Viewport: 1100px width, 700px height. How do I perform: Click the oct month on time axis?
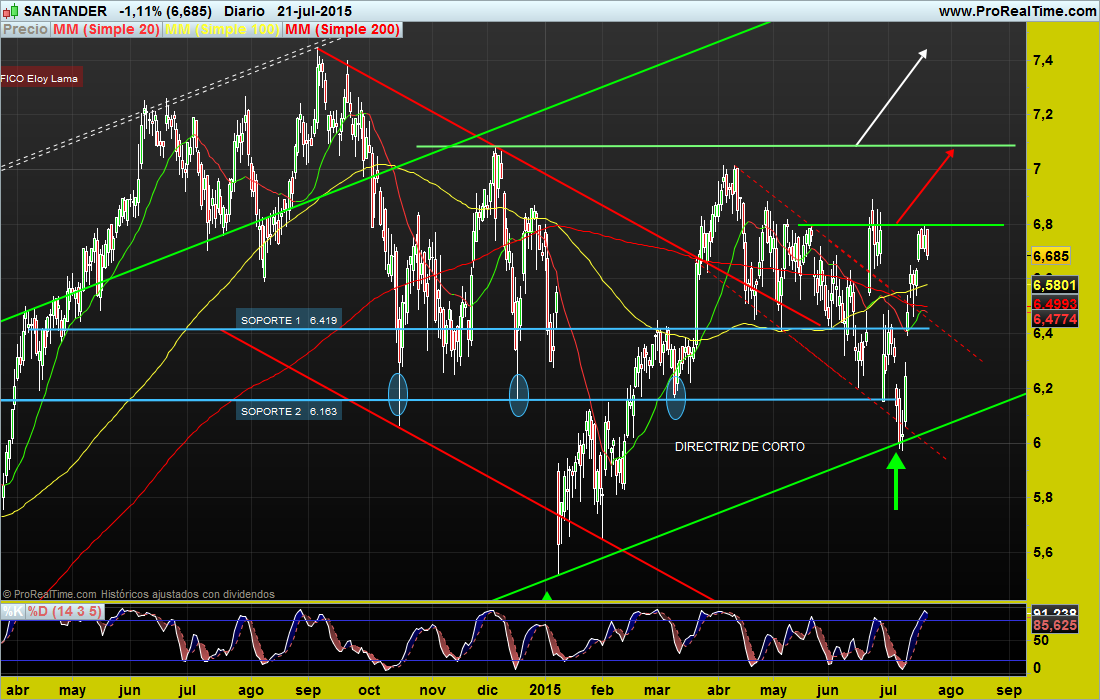click(369, 690)
